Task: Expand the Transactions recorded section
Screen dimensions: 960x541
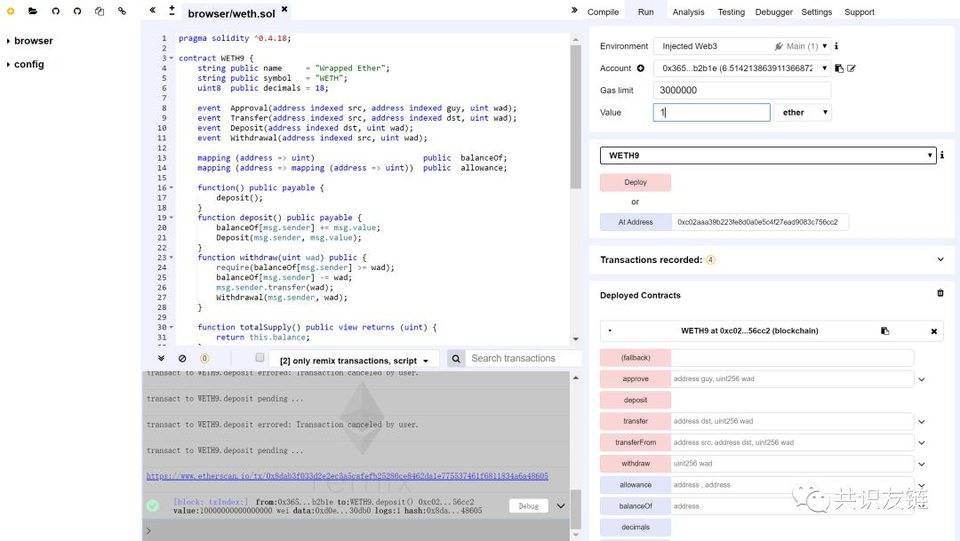Action: 940,259
